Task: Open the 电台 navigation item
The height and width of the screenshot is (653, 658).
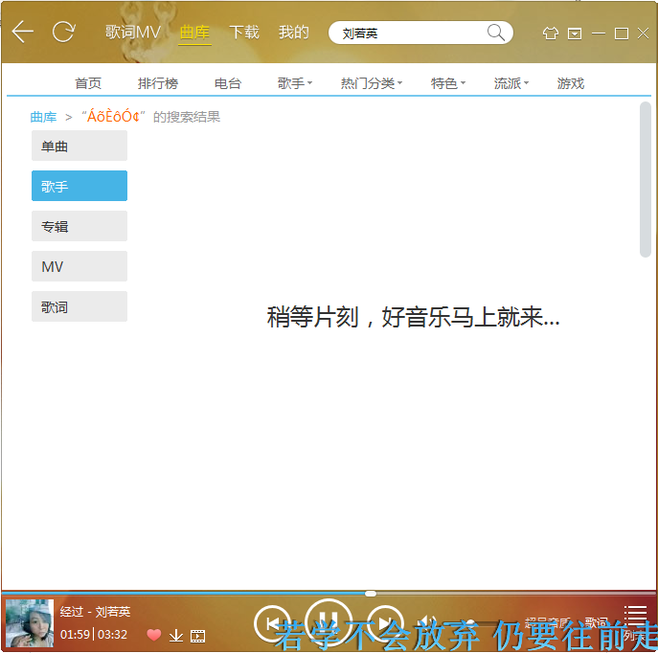Action: (228, 83)
